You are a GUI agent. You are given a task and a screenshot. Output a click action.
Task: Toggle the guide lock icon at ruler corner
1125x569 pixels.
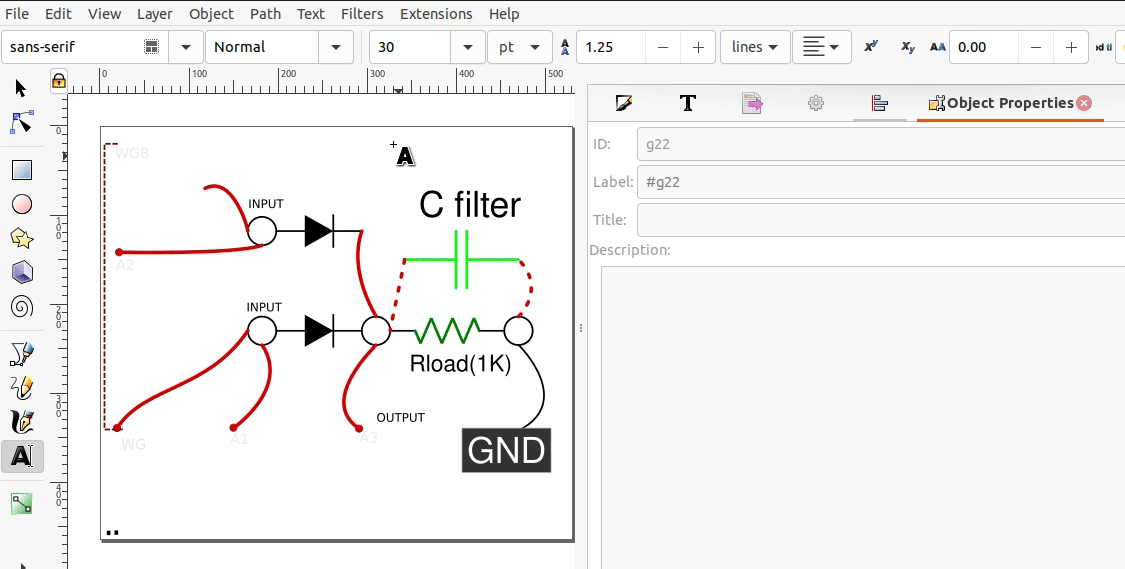pos(59,80)
